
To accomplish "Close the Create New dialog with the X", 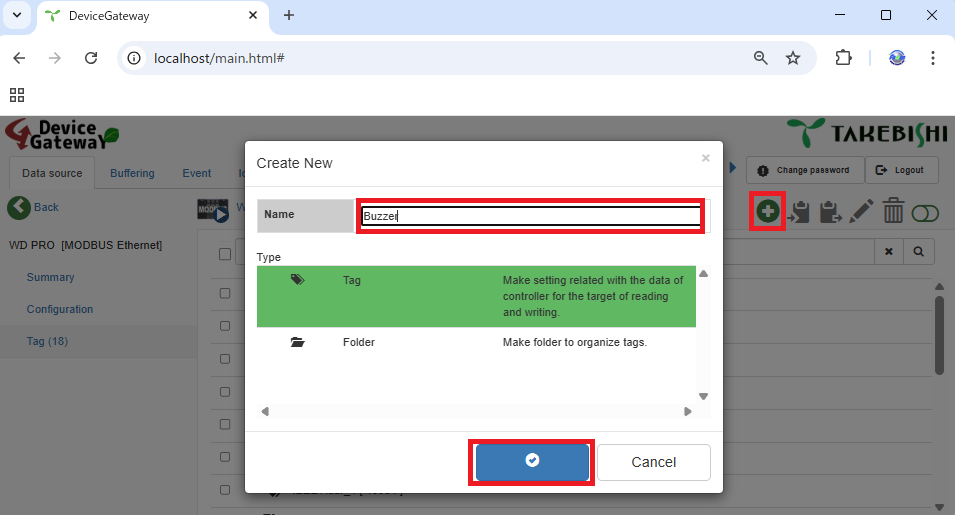I will [705, 158].
